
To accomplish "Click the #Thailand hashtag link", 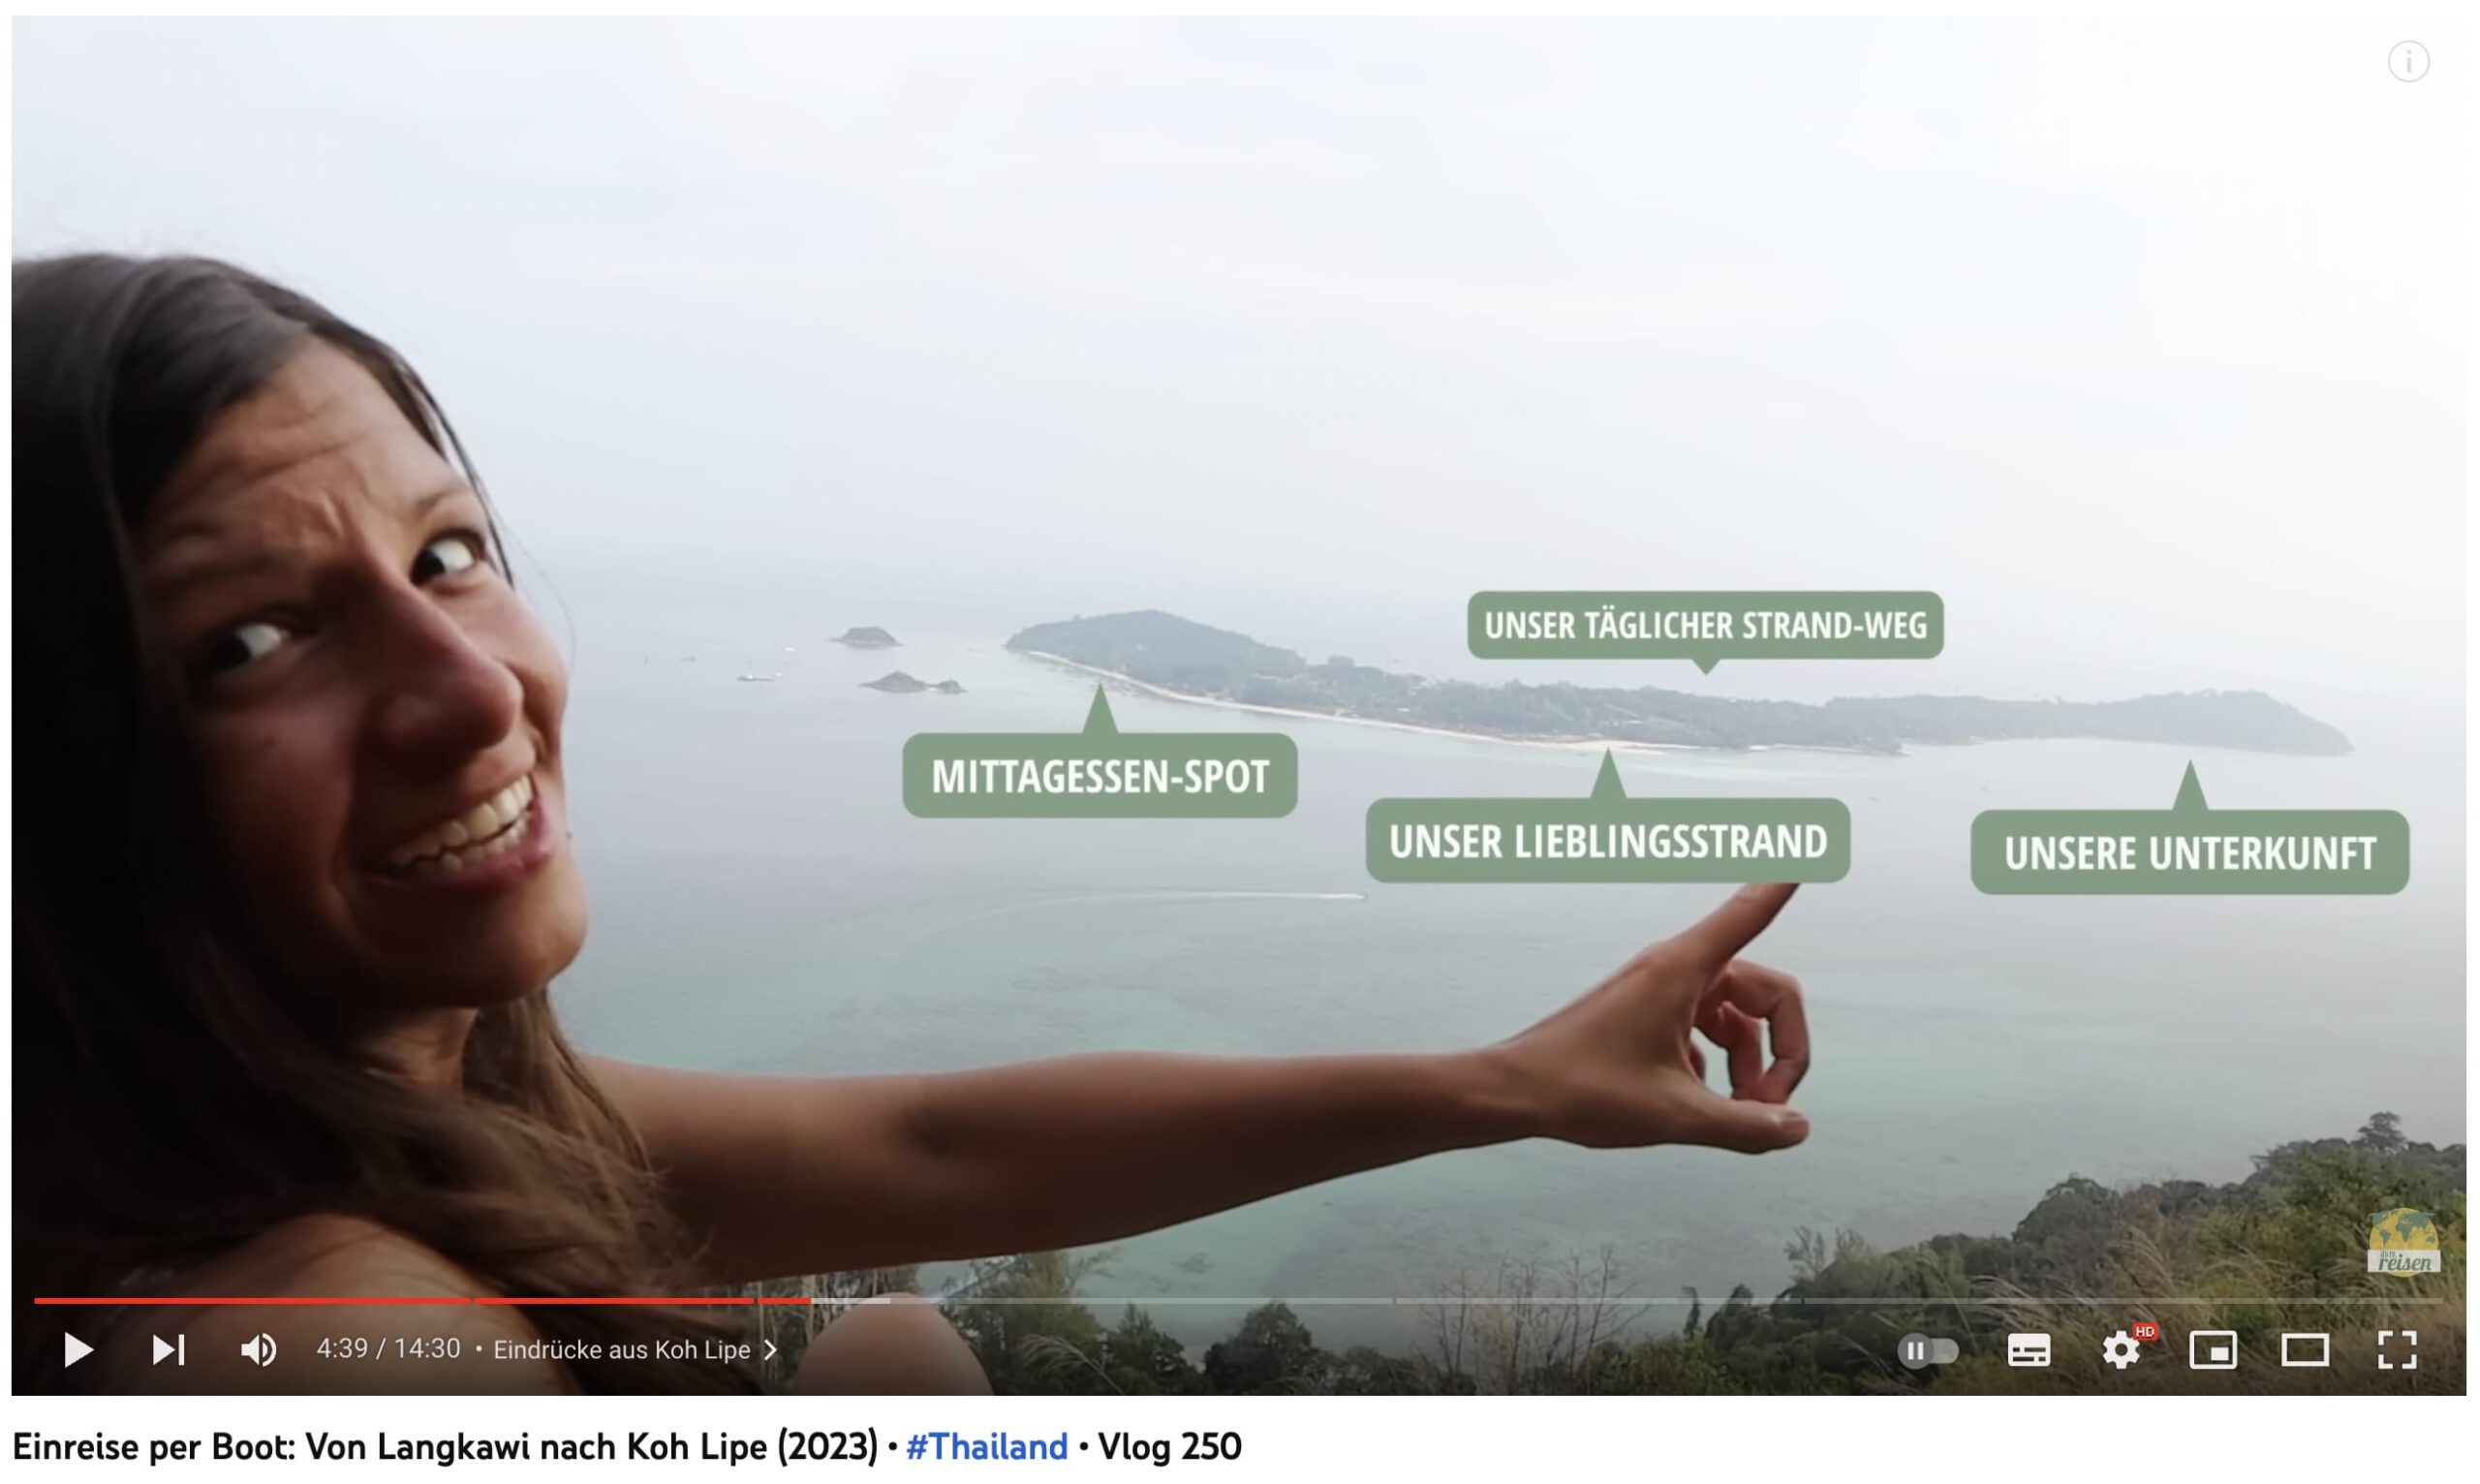I will [x=986, y=1447].
